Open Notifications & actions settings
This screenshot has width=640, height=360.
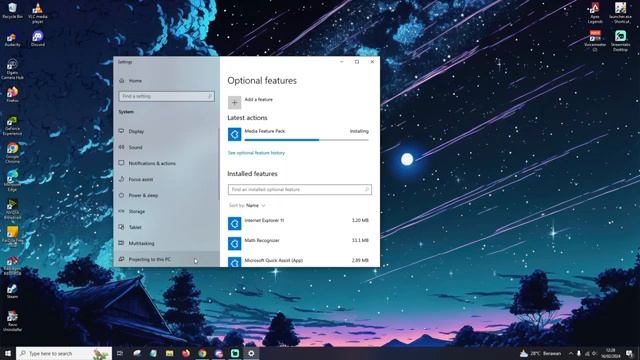[x=167, y=163]
